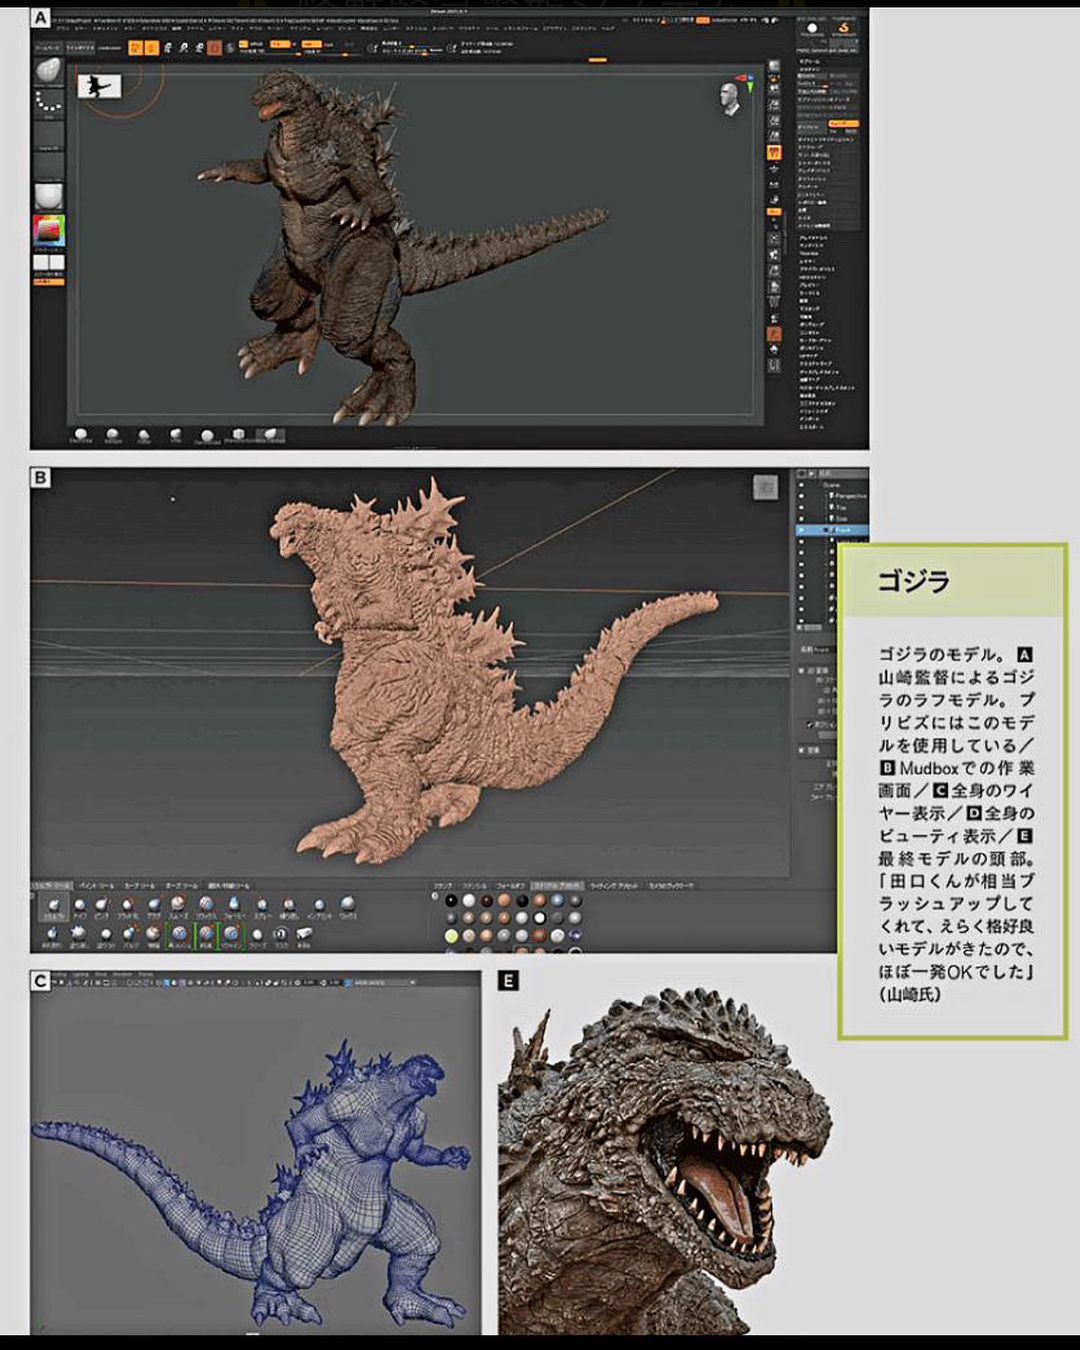This screenshot has width=1080, height=1350.
Task: Open Renderer menu in Maya viewport panel
Action: pos(122,973)
